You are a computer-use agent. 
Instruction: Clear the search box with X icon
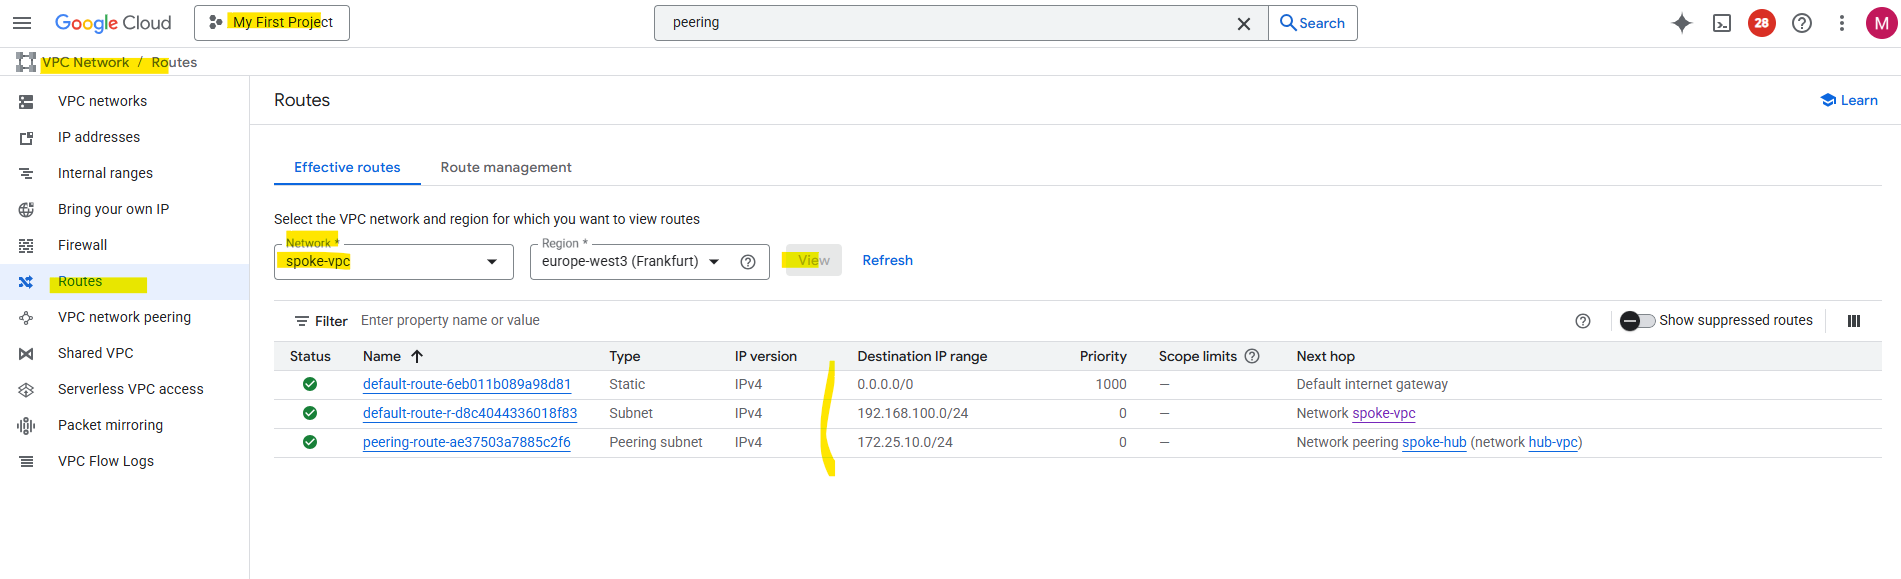(x=1243, y=23)
